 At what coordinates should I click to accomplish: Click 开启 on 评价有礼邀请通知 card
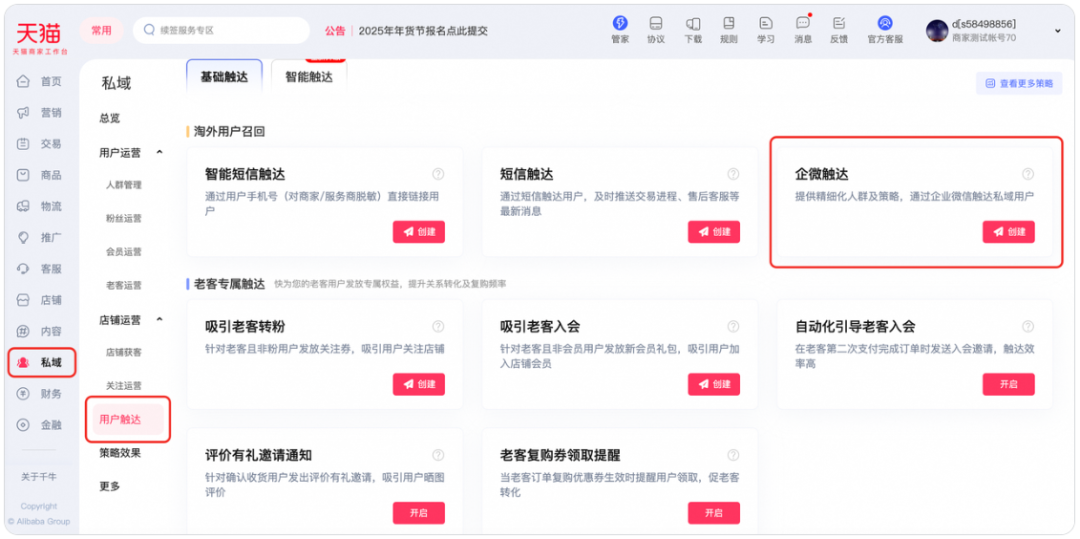419,513
